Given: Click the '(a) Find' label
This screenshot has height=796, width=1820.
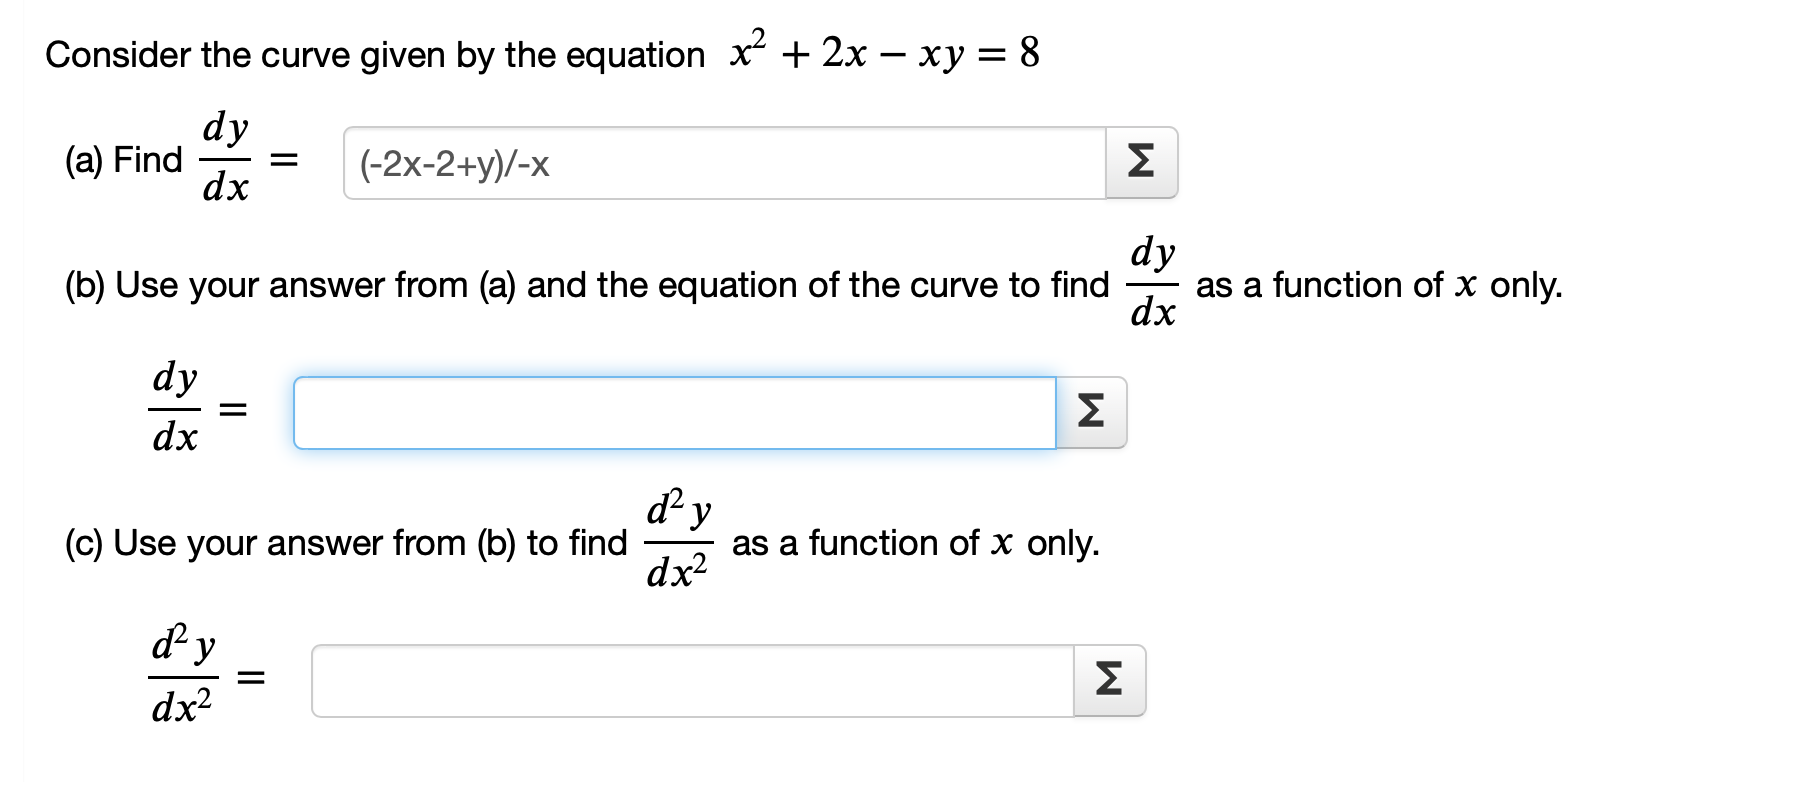Looking at the screenshot, I should point(124,160).
